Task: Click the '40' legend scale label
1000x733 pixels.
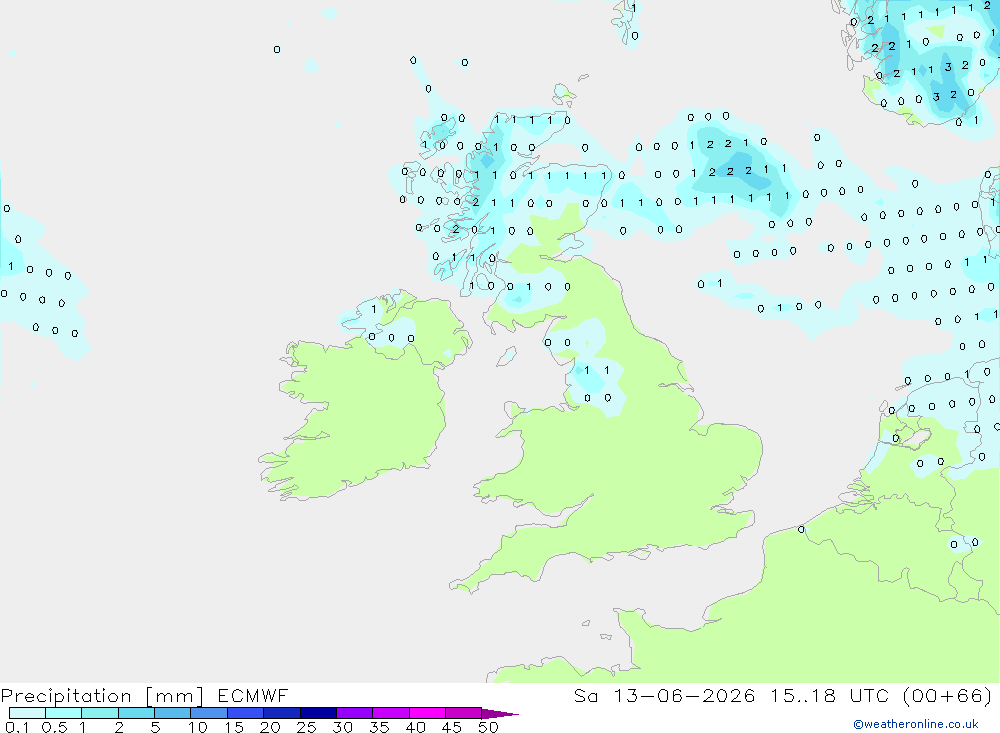Action: [x=415, y=727]
